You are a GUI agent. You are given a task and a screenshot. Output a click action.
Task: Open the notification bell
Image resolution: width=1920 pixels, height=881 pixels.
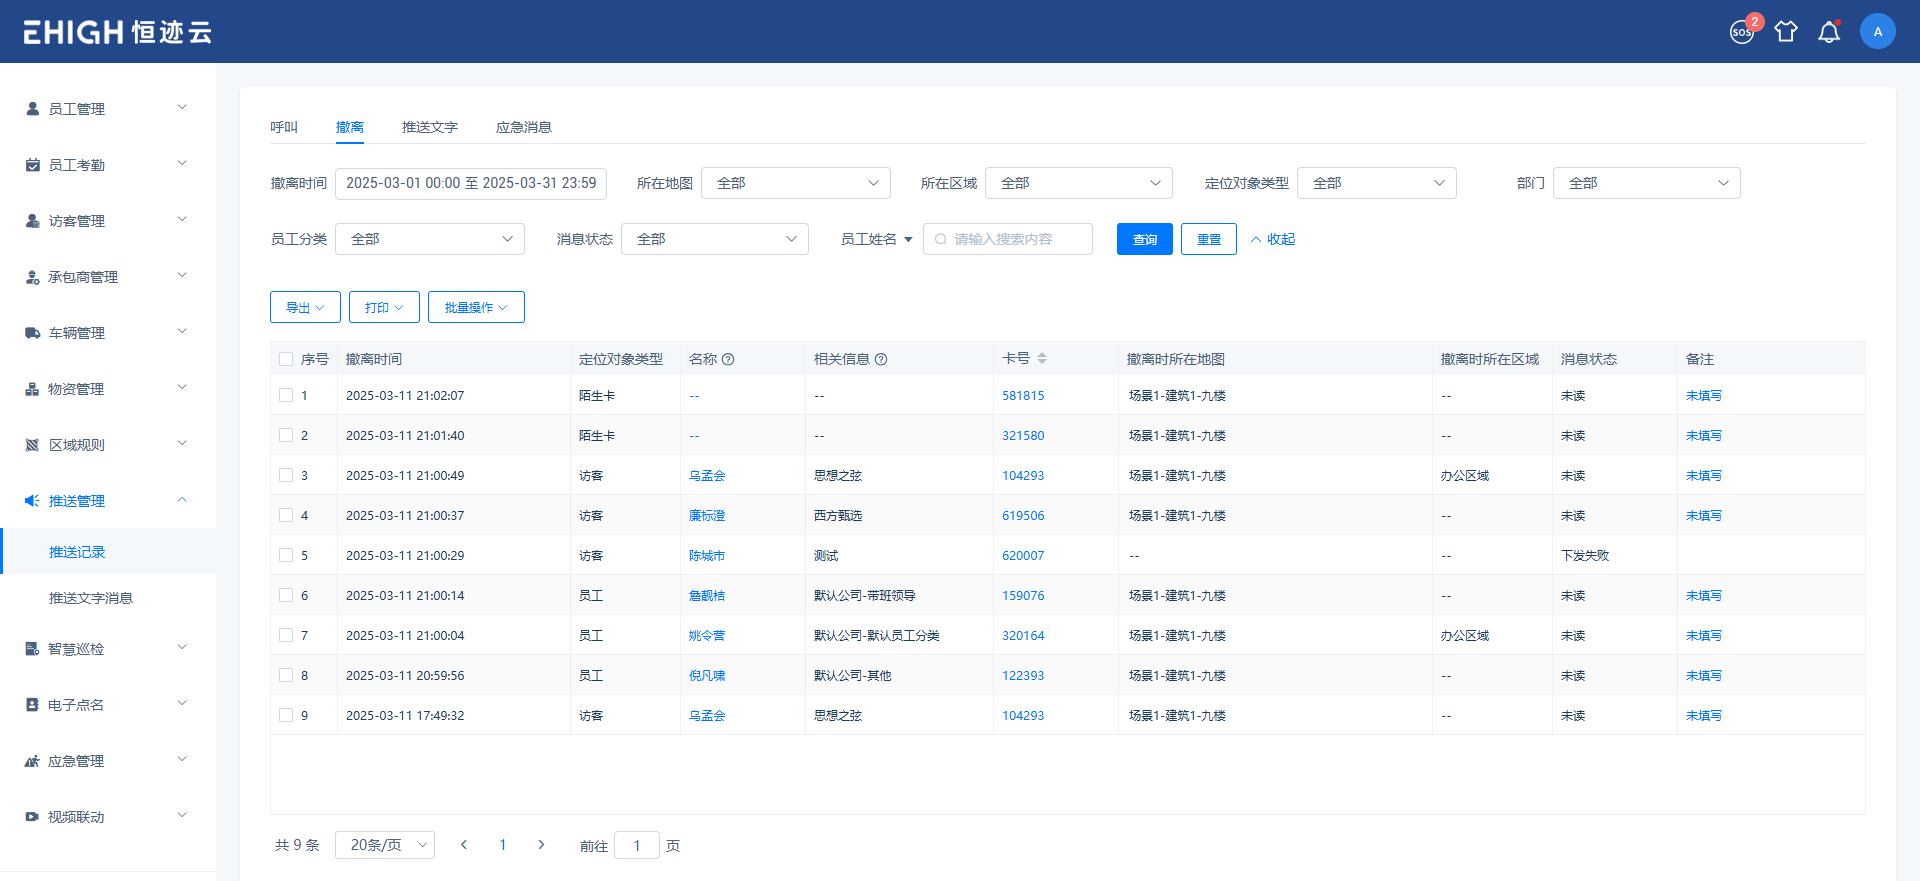point(1829,32)
